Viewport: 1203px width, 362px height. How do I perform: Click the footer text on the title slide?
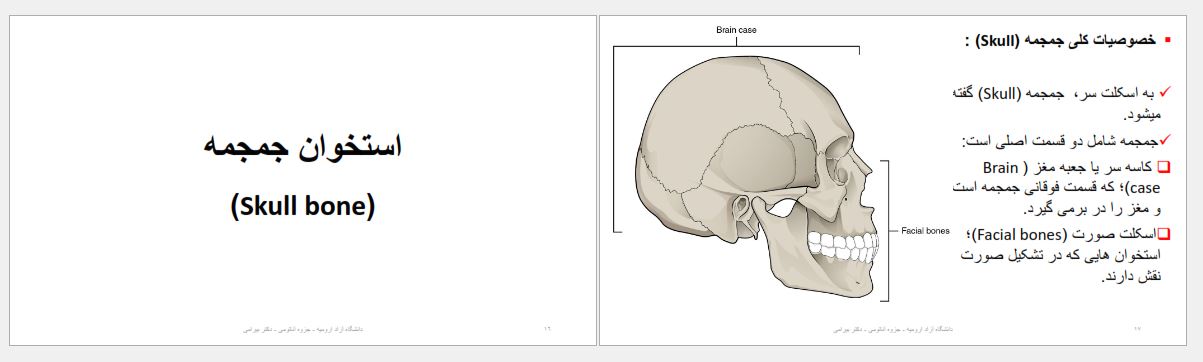[x=302, y=328]
